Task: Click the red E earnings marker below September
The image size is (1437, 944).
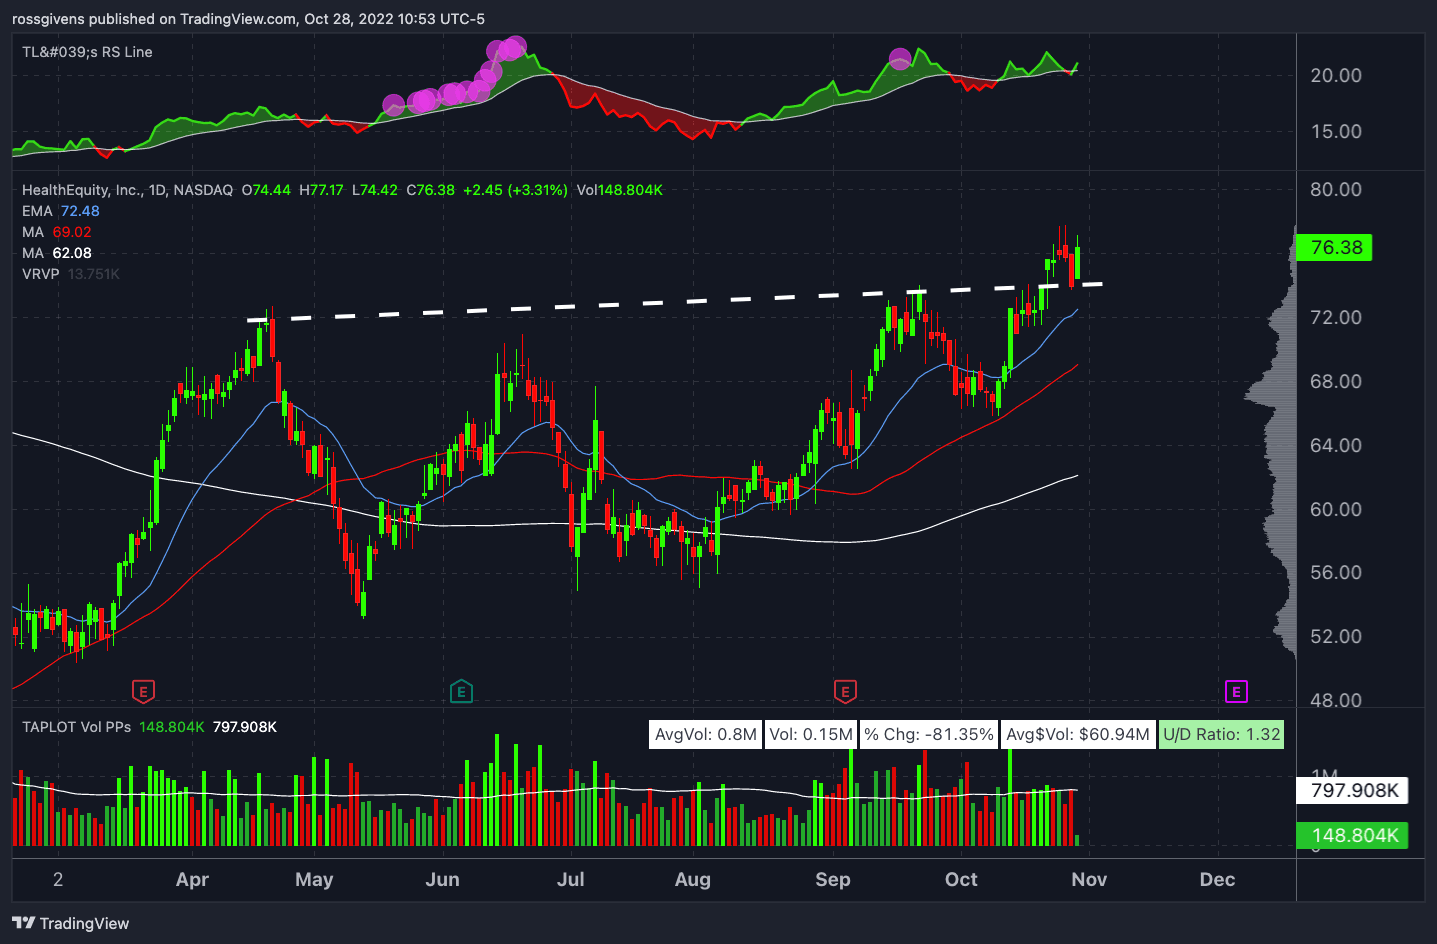Action: 845,691
